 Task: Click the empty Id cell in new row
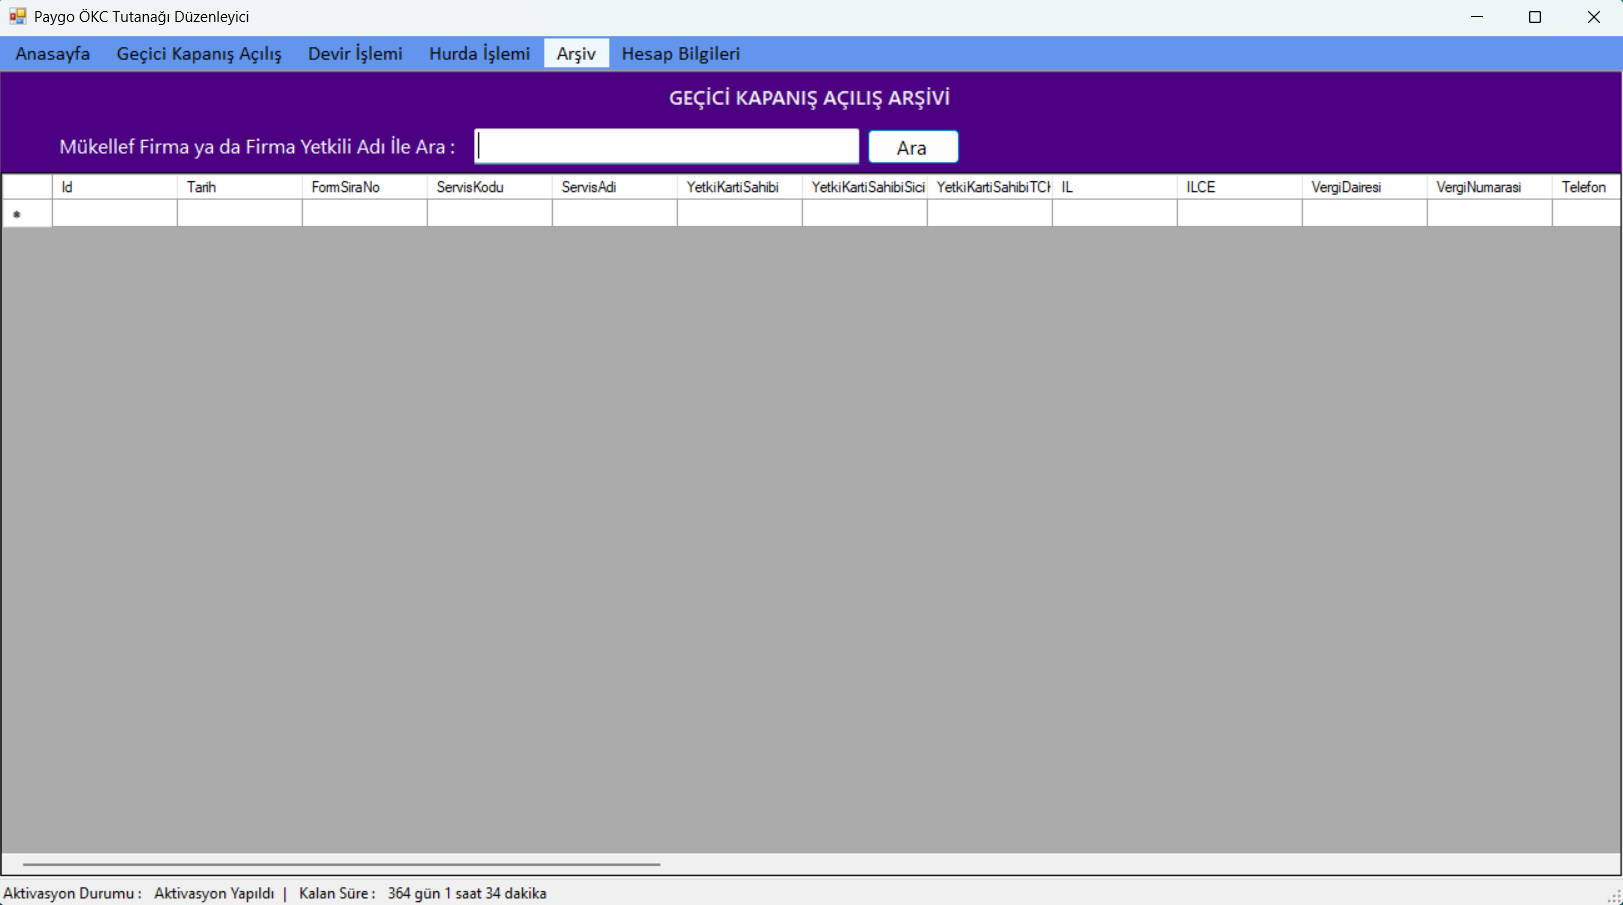115,213
